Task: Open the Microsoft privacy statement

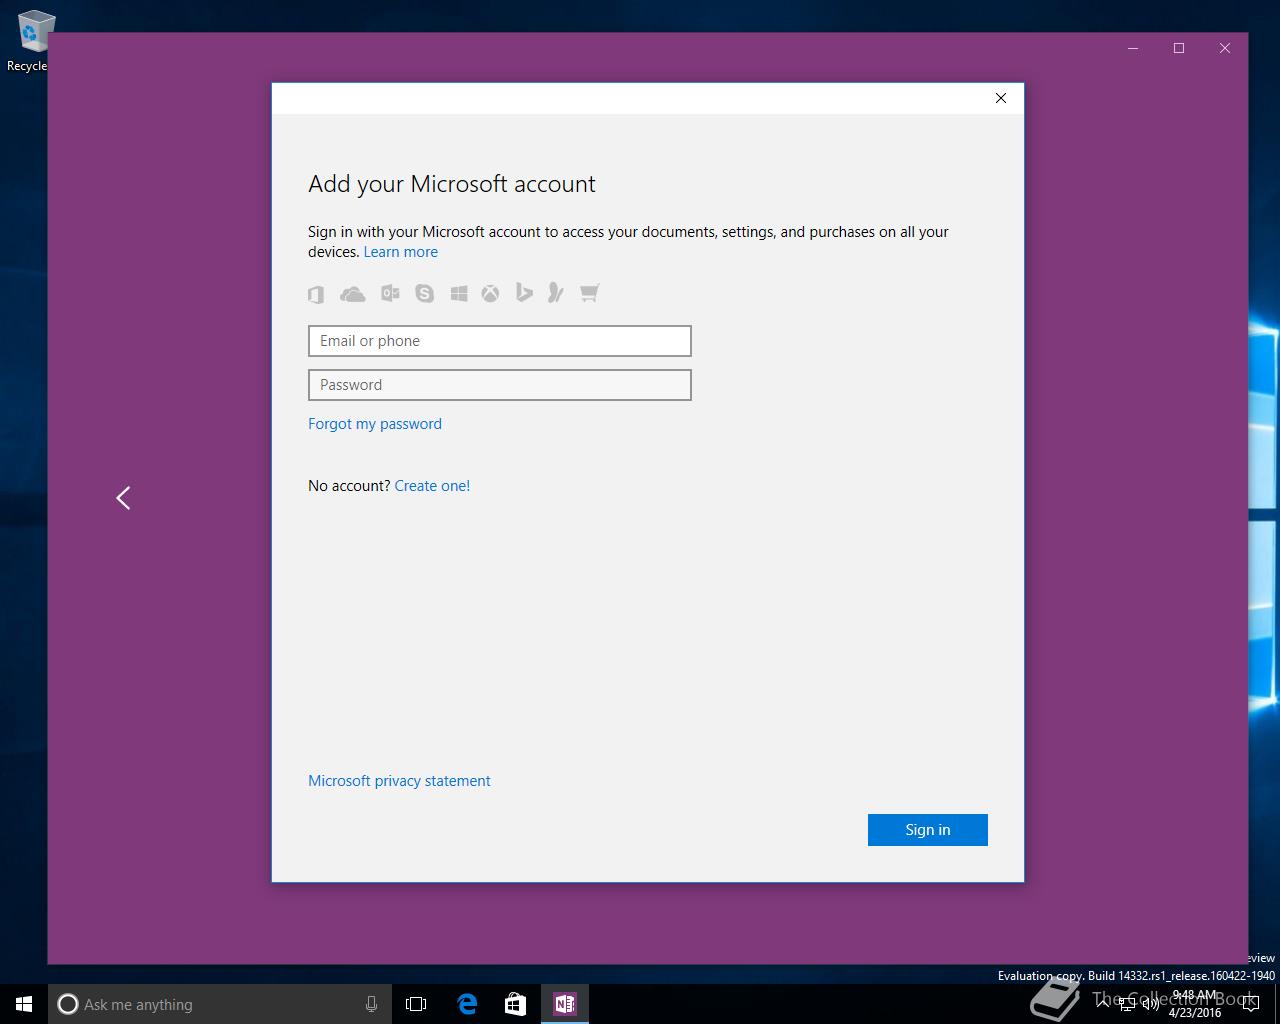Action: [x=399, y=781]
